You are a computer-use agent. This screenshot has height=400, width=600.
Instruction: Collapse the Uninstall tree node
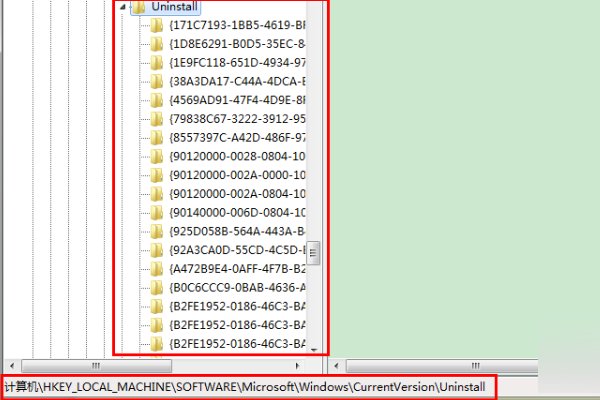[122, 7]
